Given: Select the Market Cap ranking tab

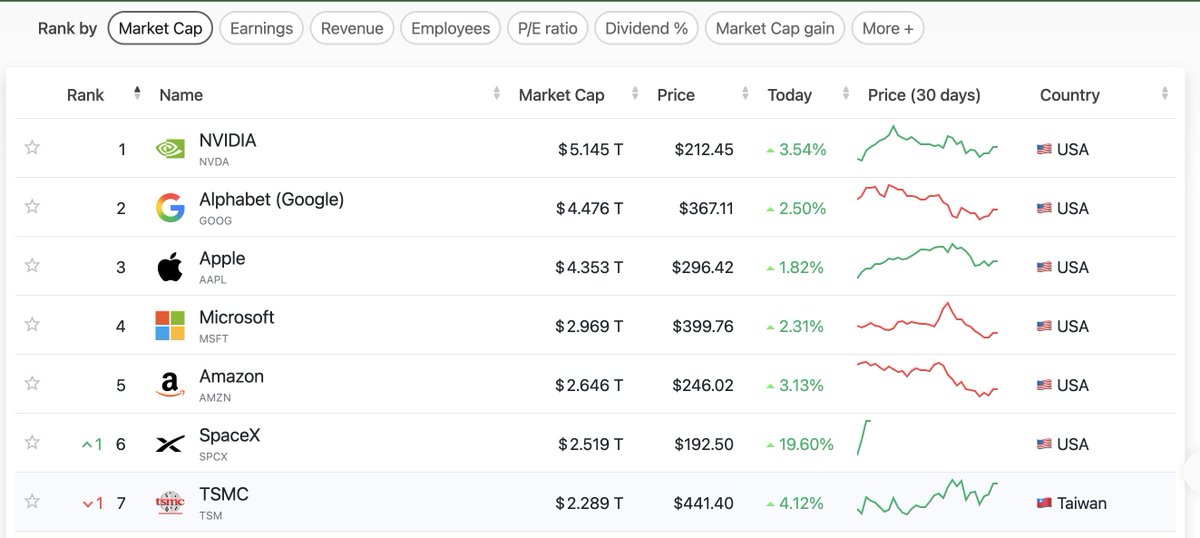Looking at the screenshot, I should [x=160, y=28].
